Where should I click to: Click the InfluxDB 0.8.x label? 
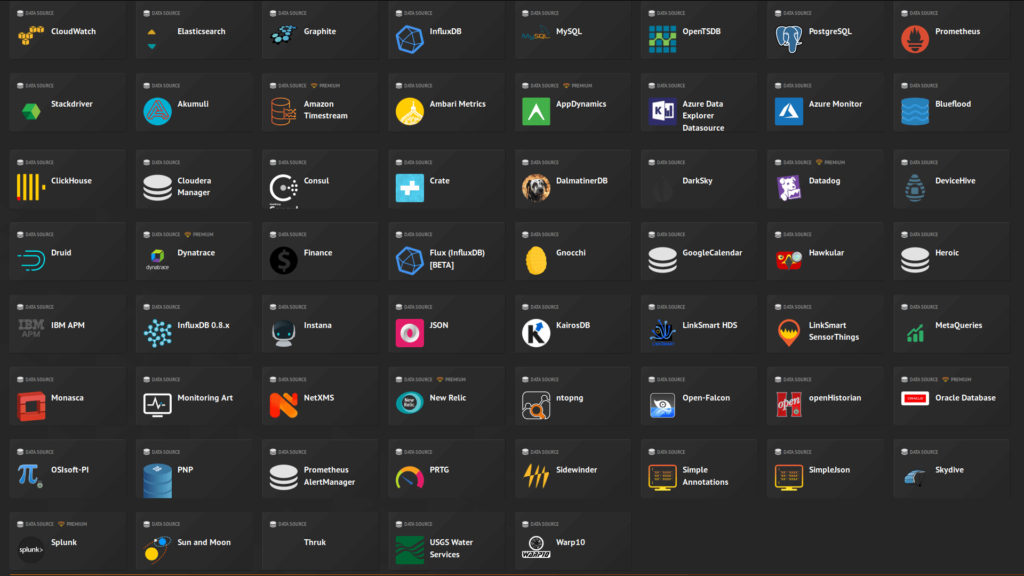[203, 325]
